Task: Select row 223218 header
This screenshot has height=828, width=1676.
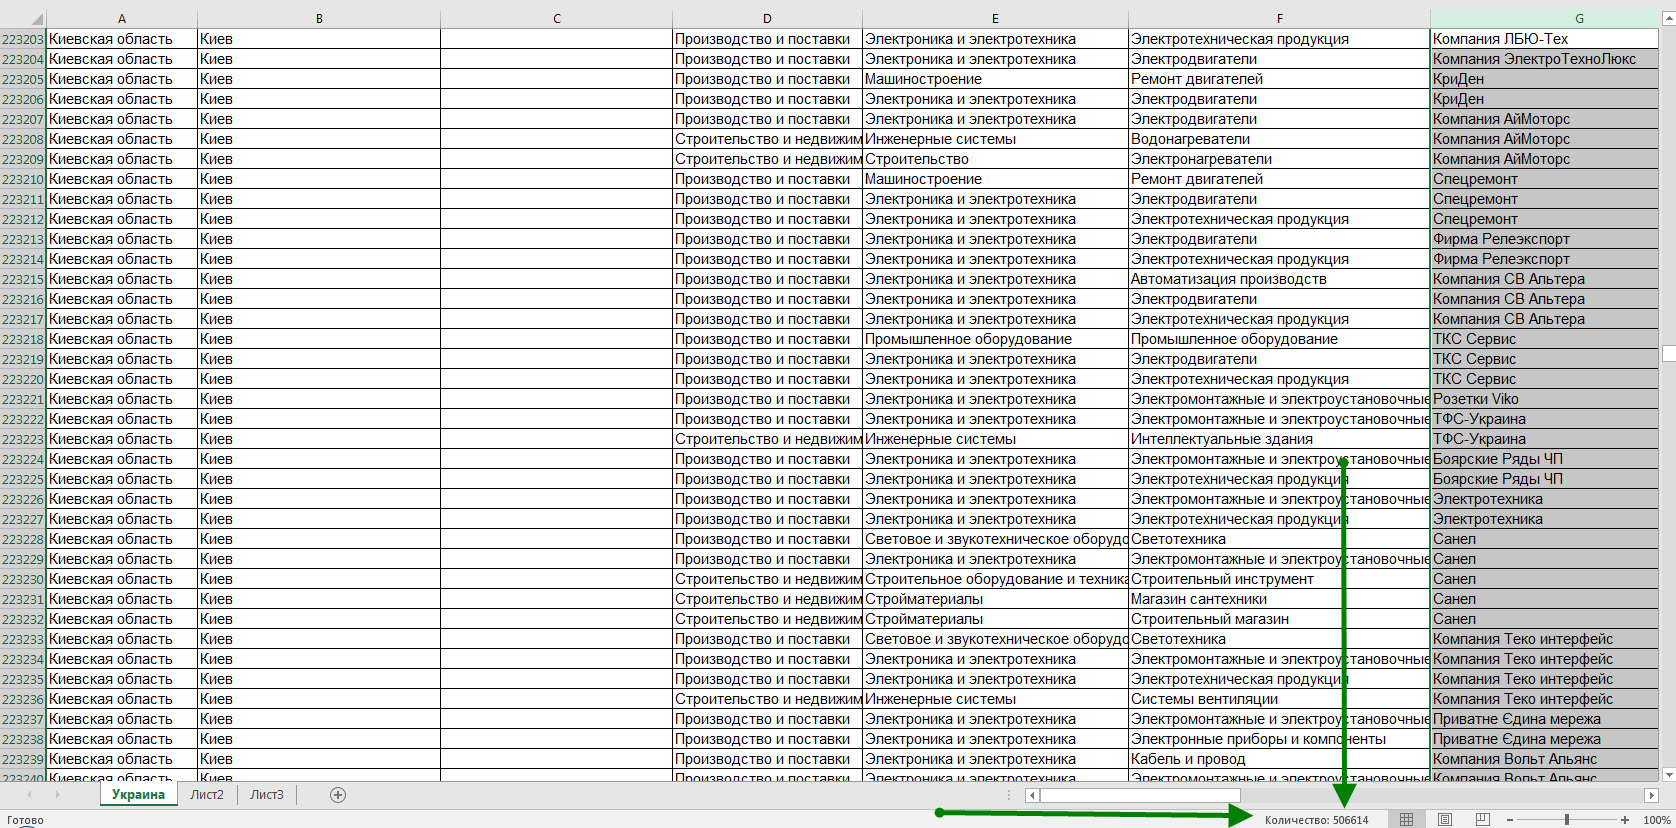Action: point(23,339)
